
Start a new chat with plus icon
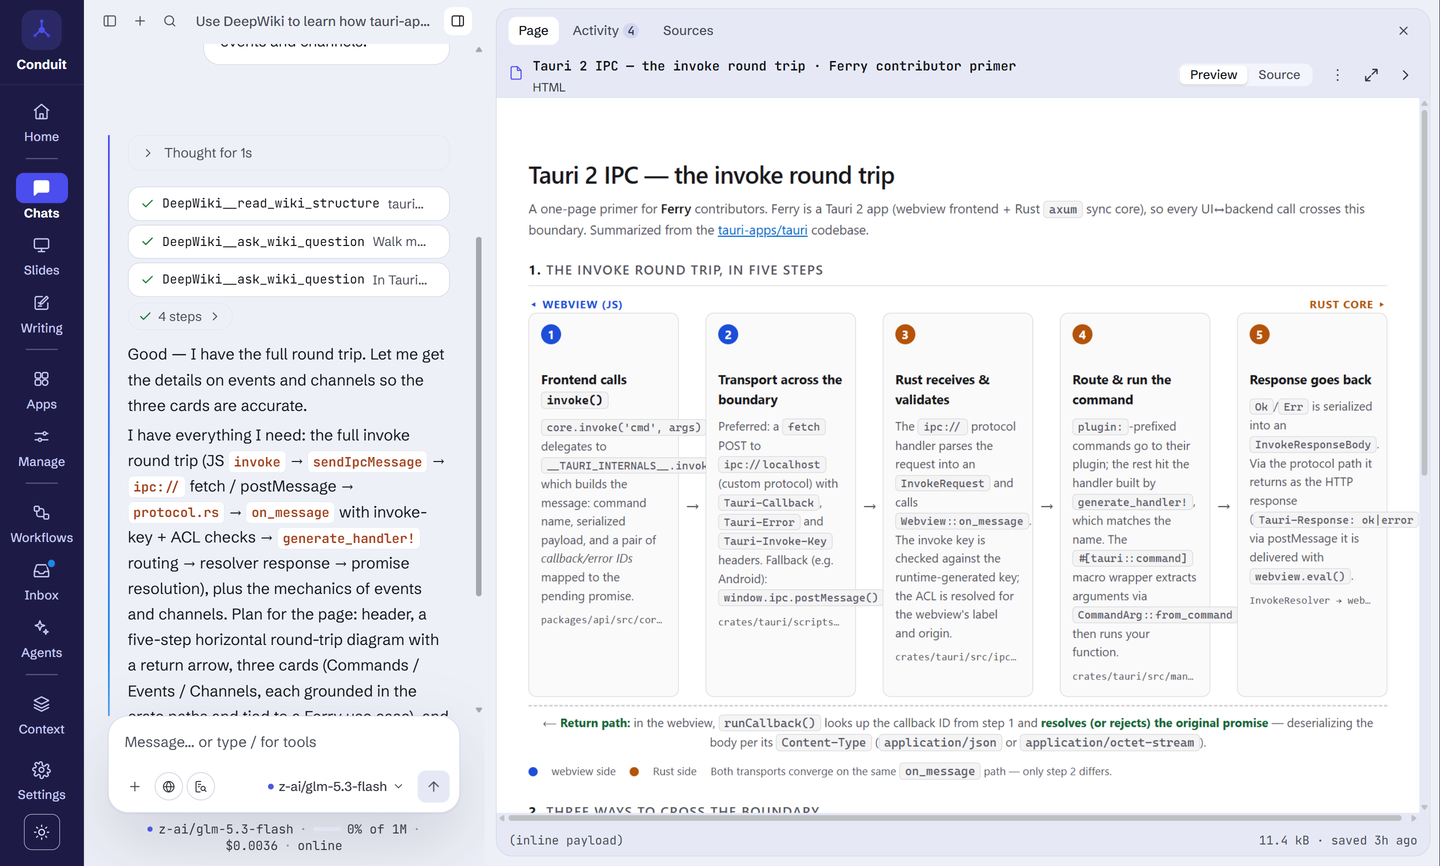[x=140, y=21]
